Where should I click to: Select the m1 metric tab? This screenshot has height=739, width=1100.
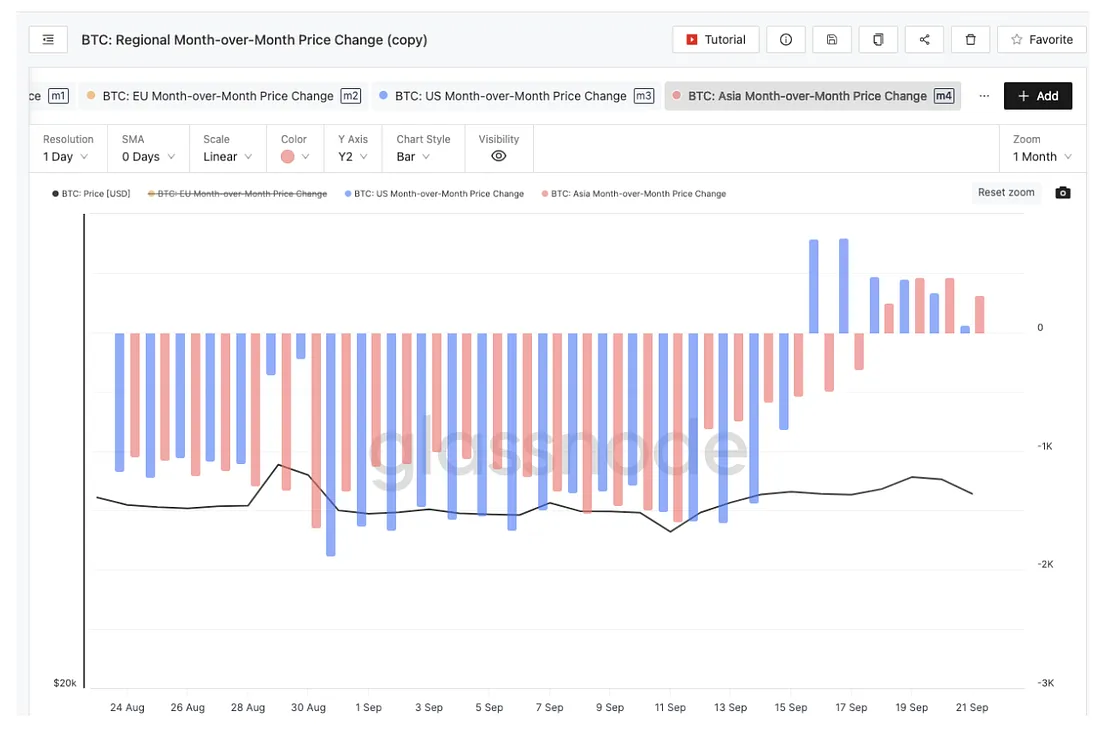[49, 96]
